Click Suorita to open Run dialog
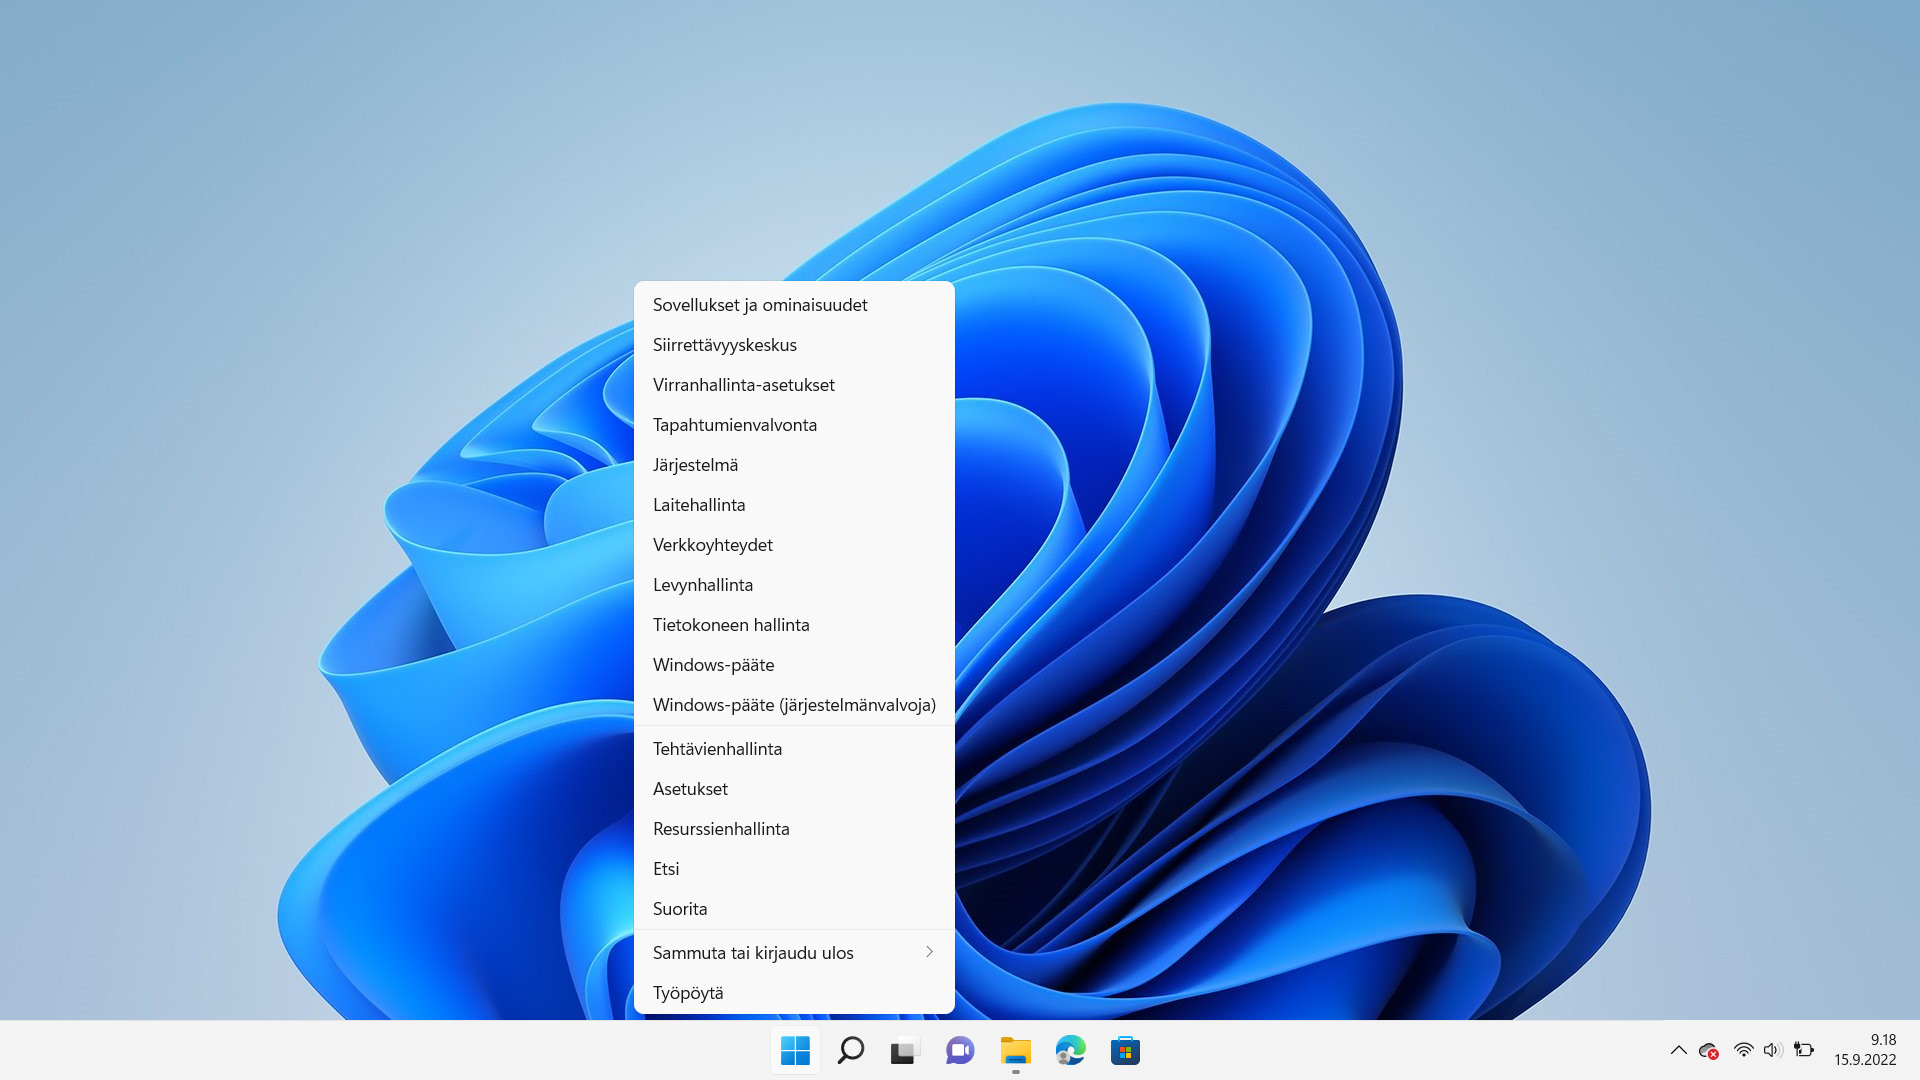The width and height of the screenshot is (1920, 1080). coord(681,908)
